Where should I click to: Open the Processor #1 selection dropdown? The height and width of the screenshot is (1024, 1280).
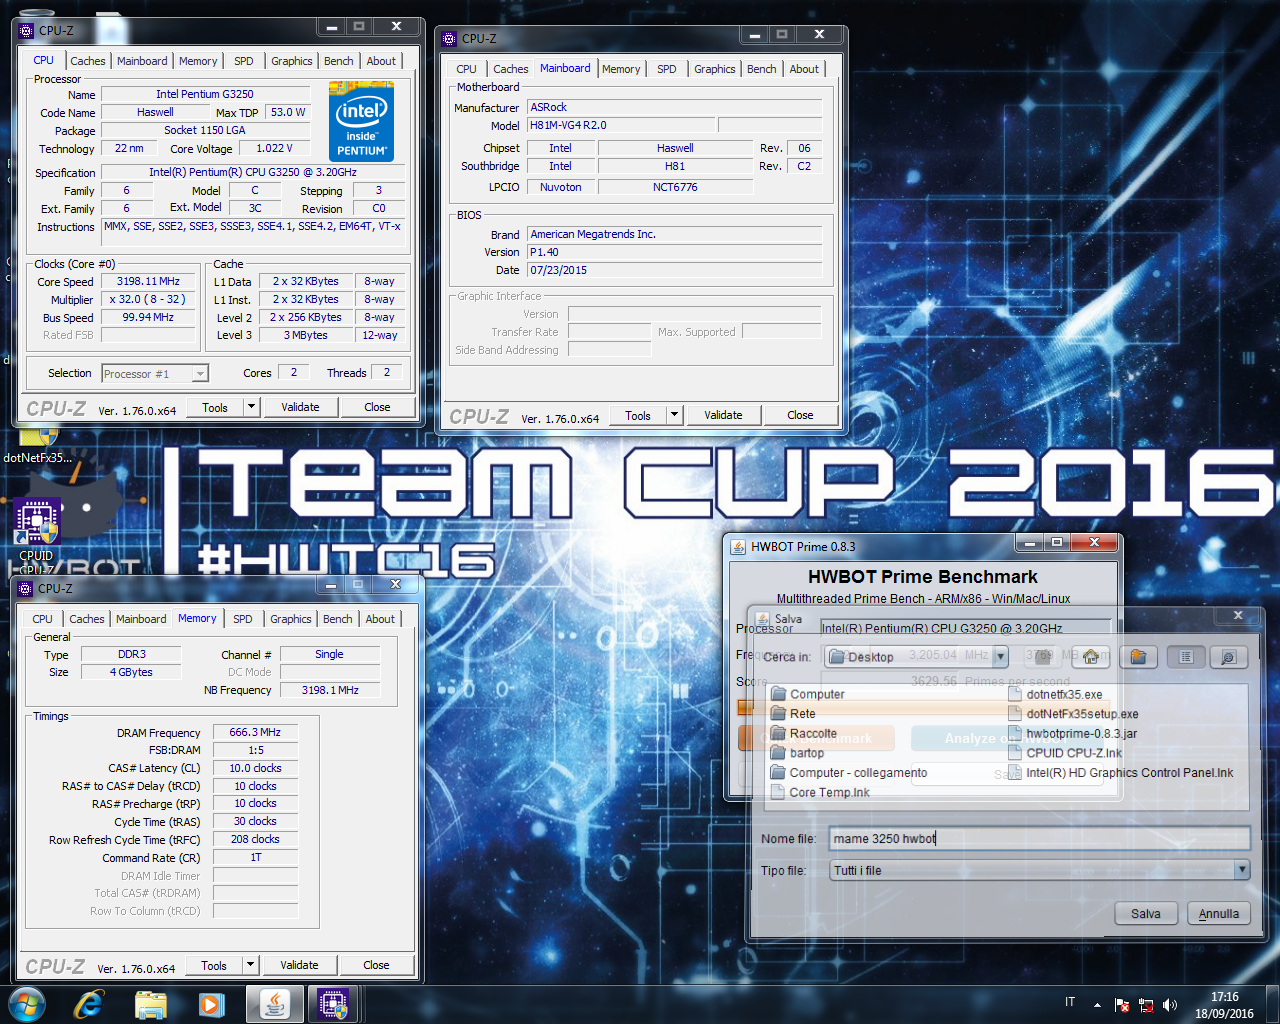(x=155, y=373)
